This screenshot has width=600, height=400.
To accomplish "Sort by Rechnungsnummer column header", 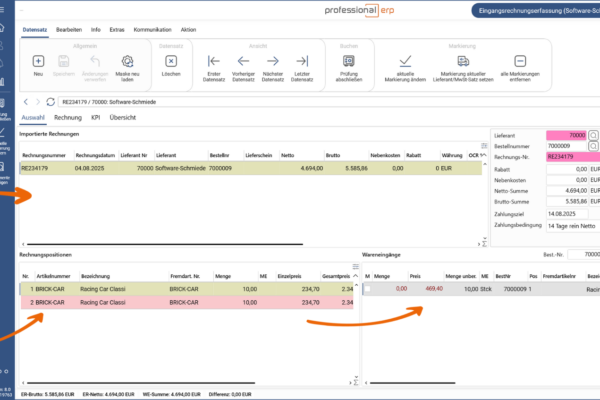I will pyautogui.click(x=44, y=155).
